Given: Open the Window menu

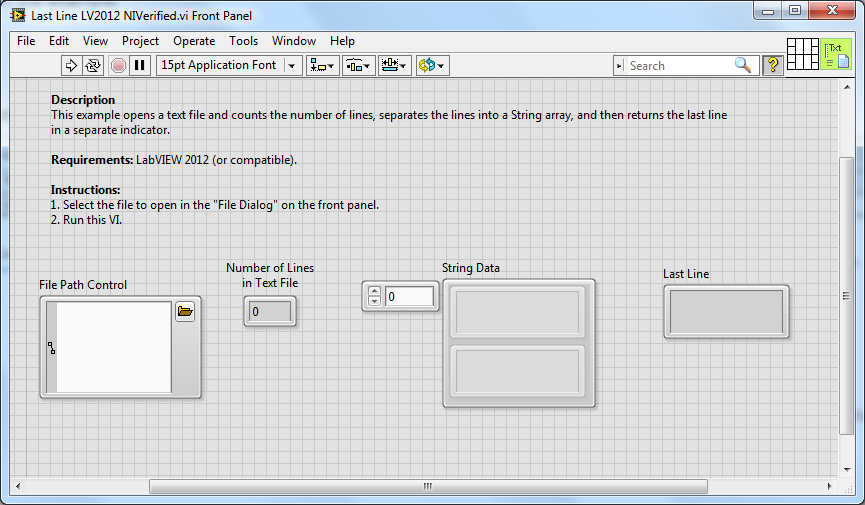Looking at the screenshot, I should 293,41.
